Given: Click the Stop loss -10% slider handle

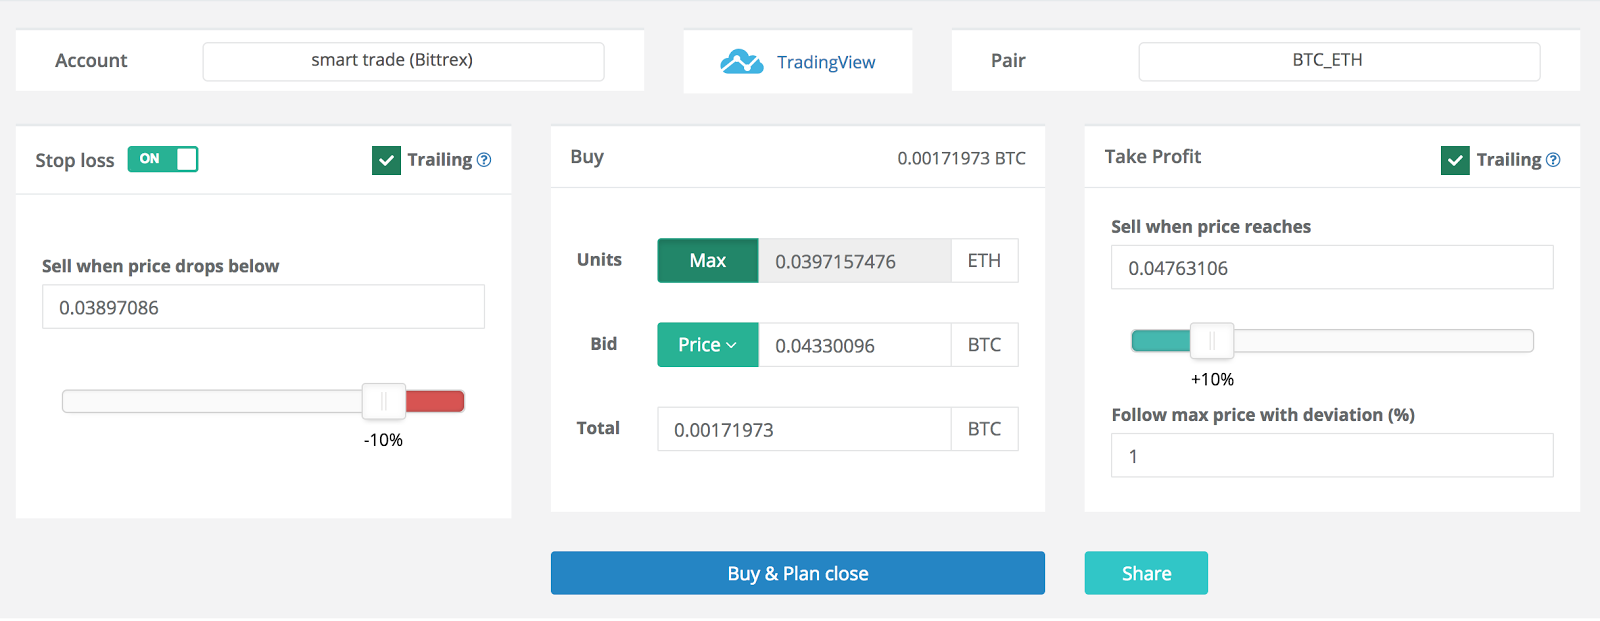Looking at the screenshot, I should pos(384,401).
